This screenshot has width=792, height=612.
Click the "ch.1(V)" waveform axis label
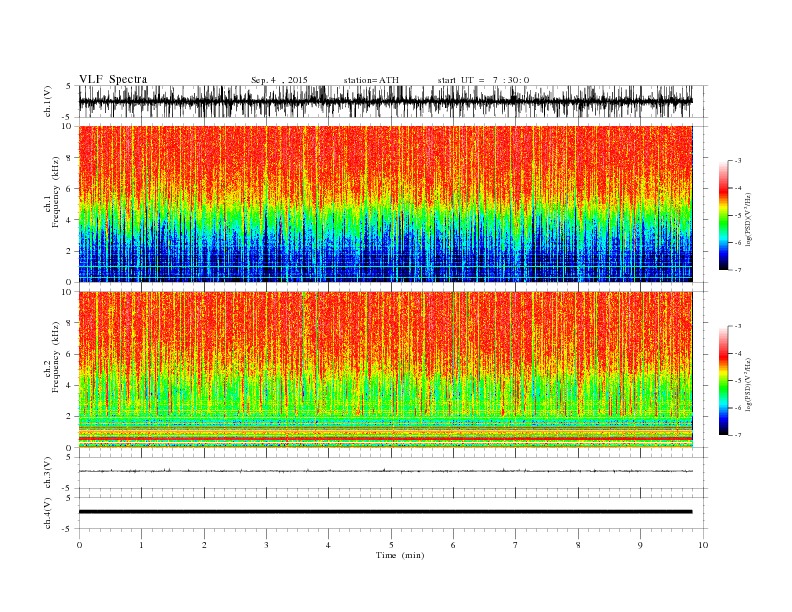(x=48, y=101)
